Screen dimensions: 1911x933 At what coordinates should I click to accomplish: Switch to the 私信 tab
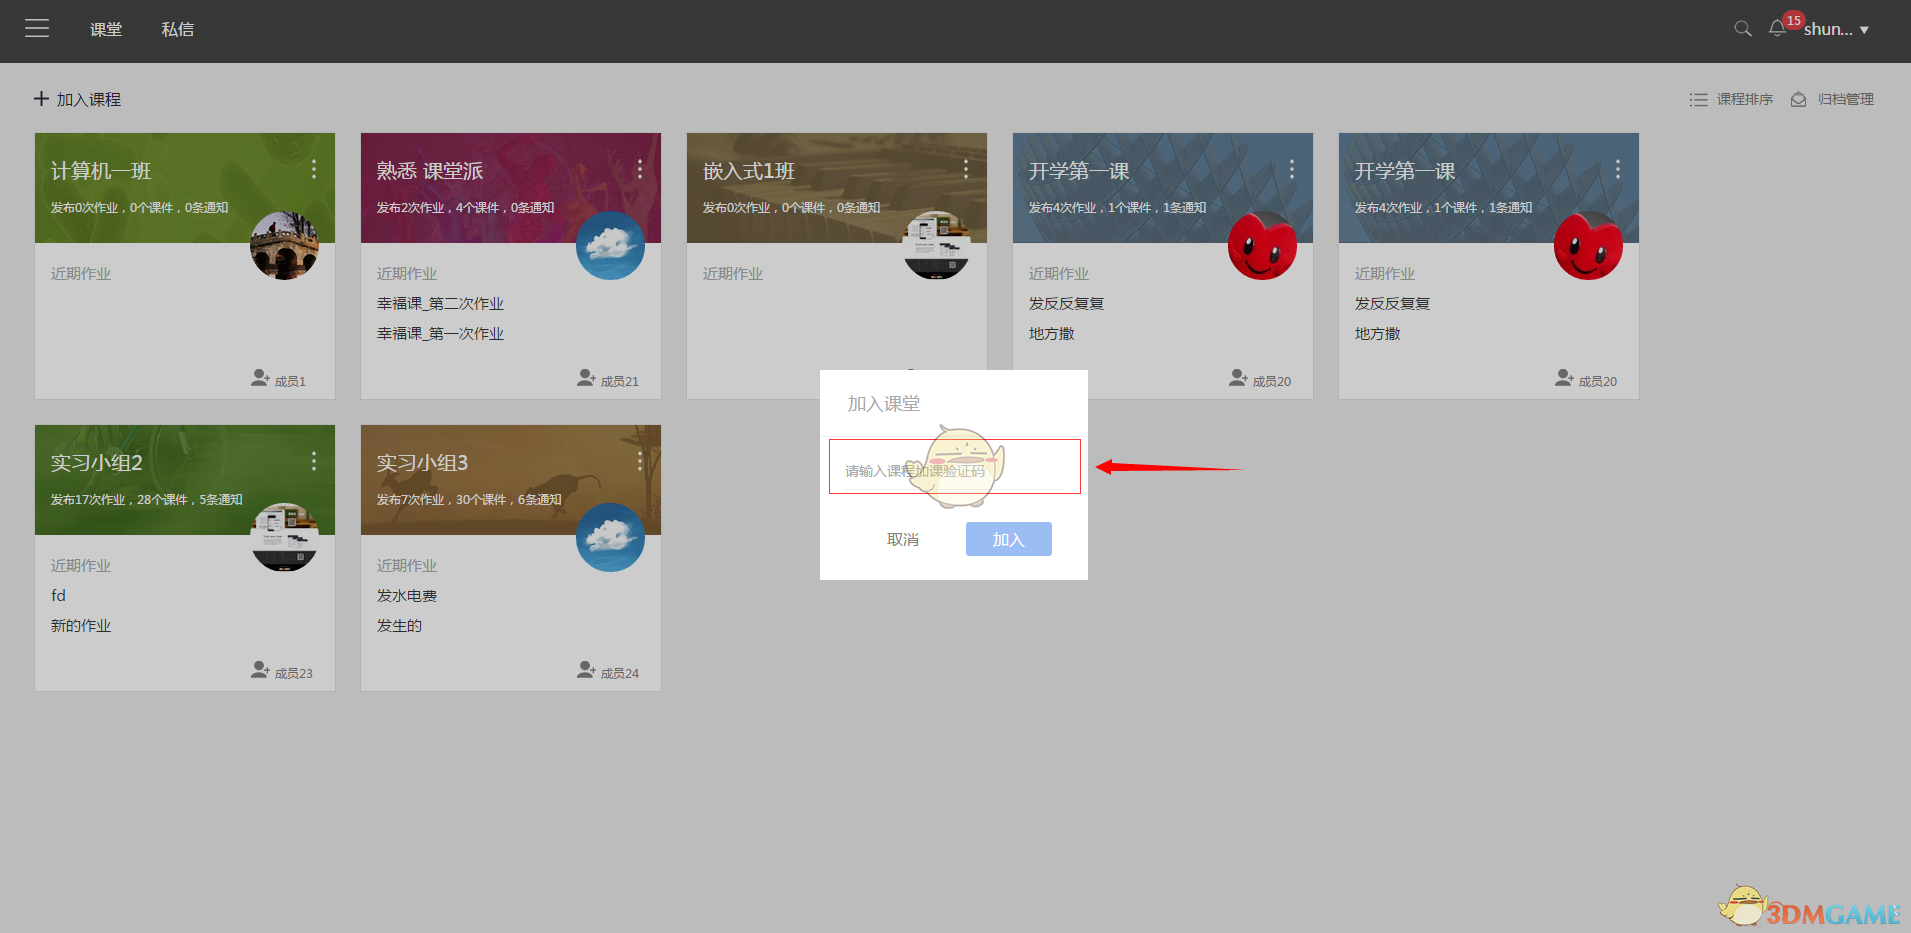pos(177,29)
